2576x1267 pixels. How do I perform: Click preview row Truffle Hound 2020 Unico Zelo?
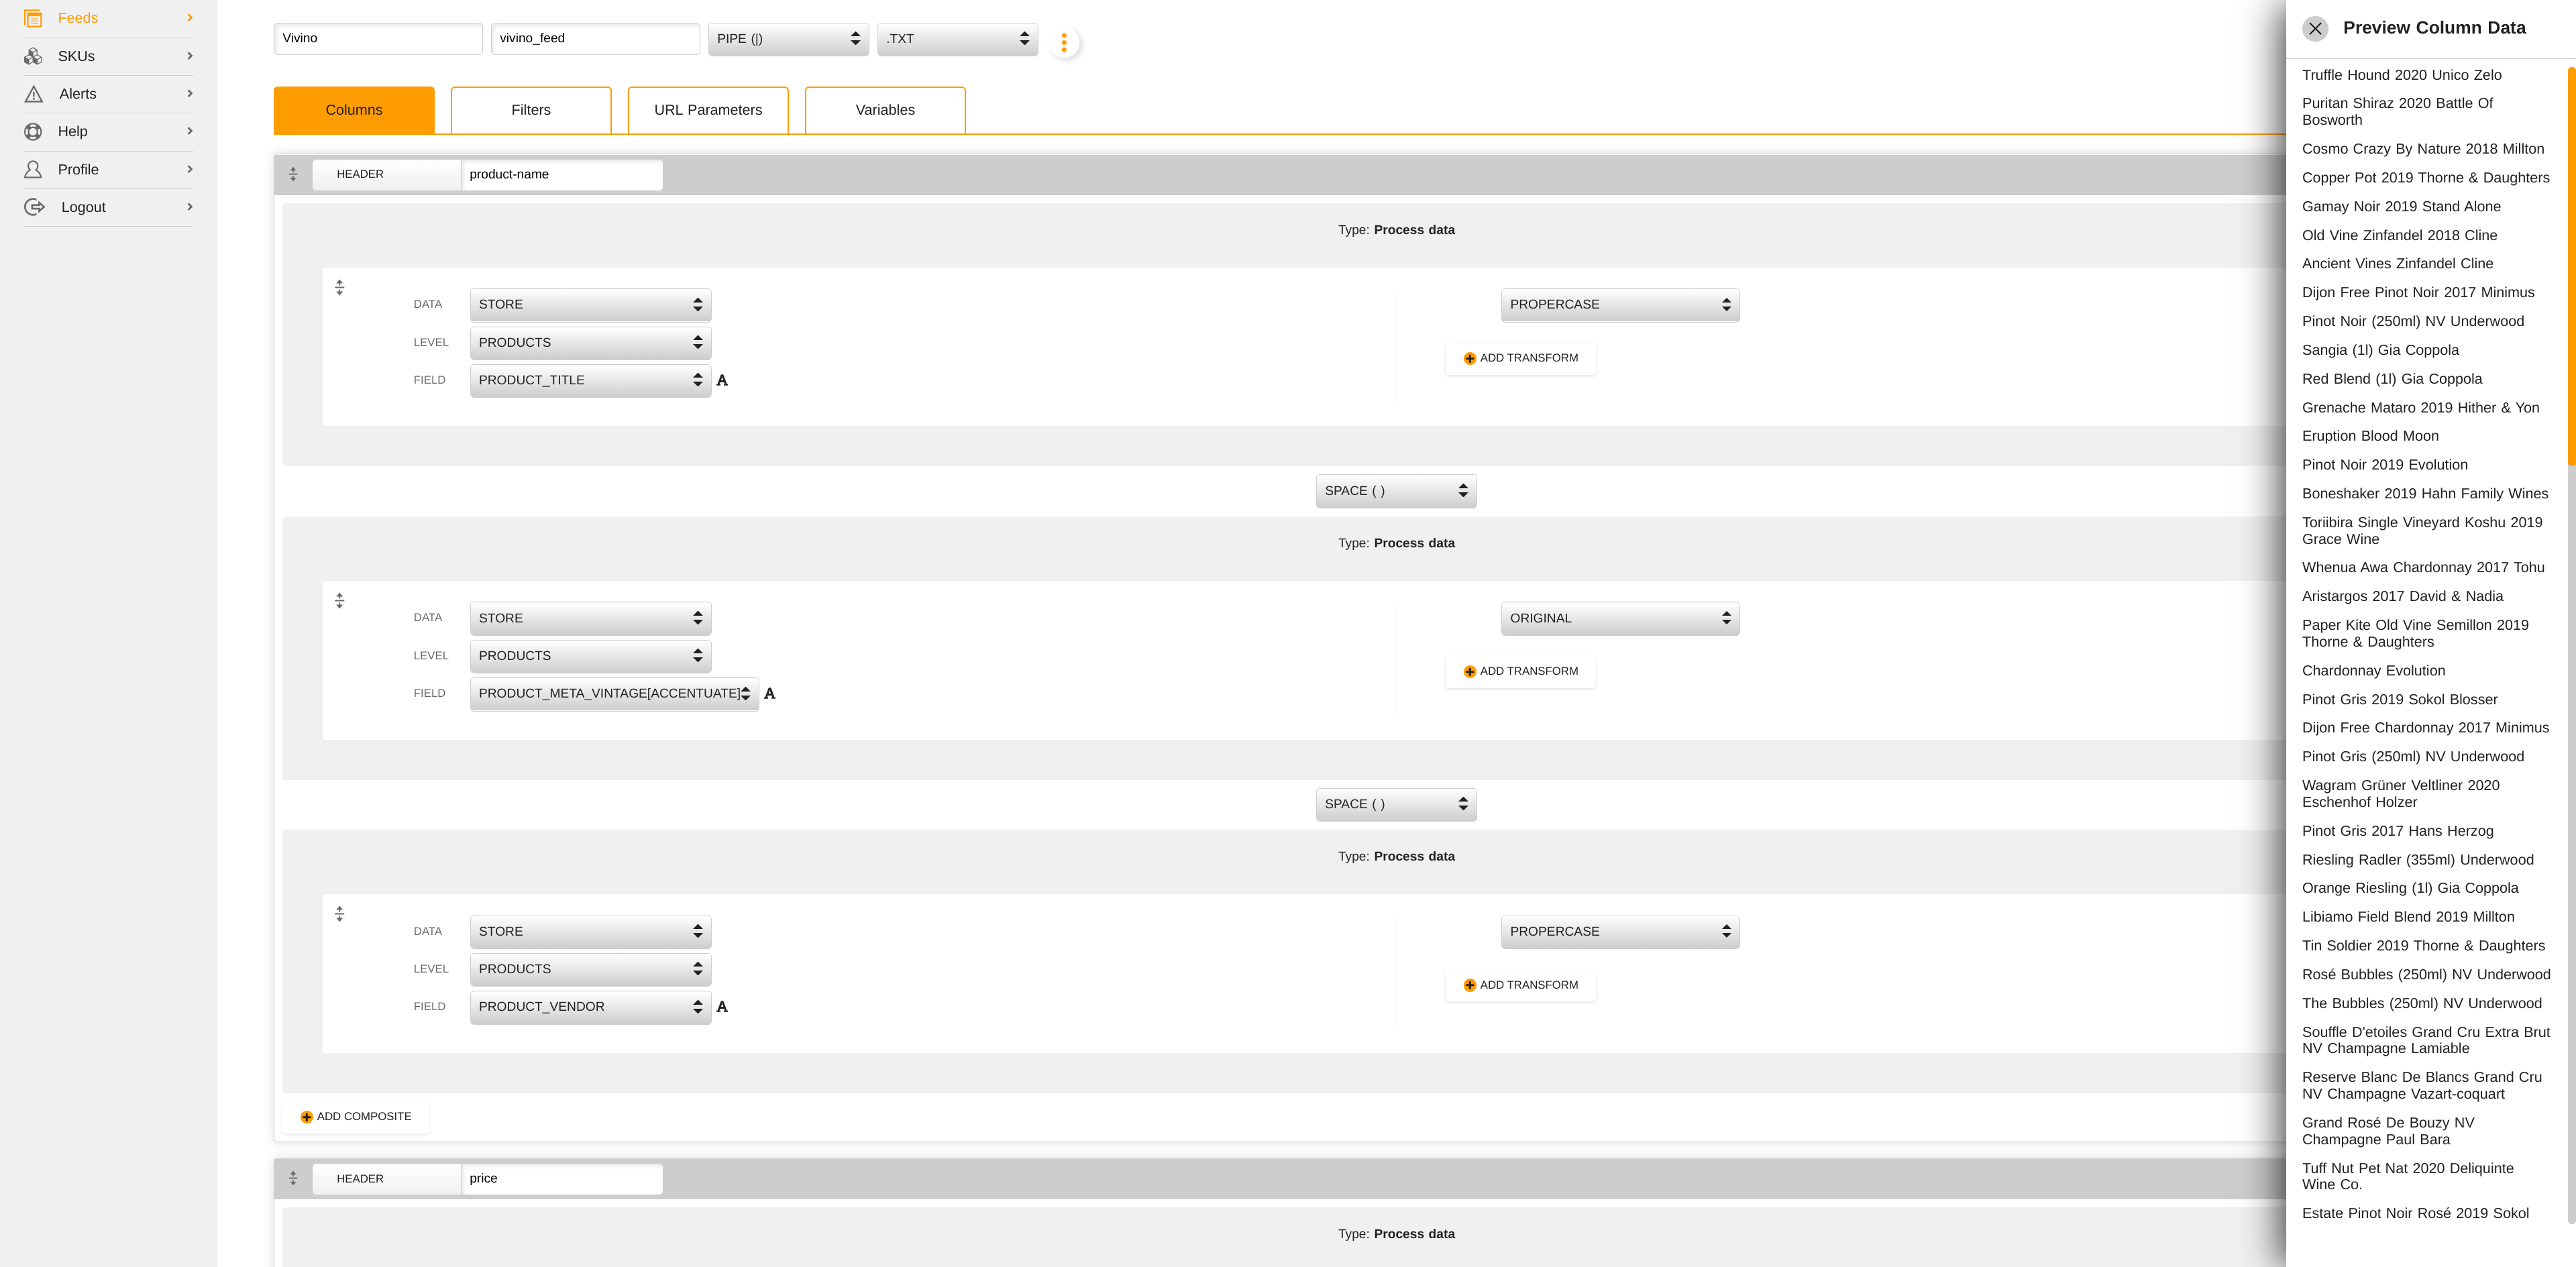(2402, 75)
